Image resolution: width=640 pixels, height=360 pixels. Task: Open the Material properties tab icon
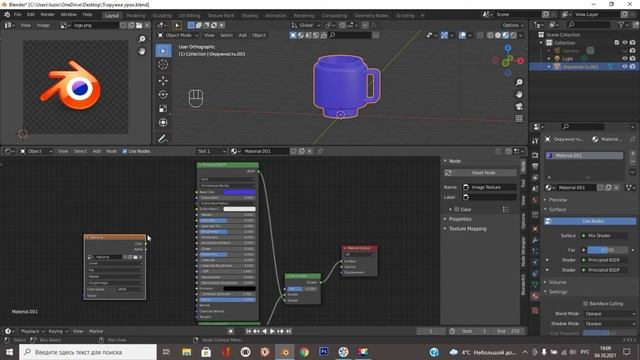(x=535, y=296)
